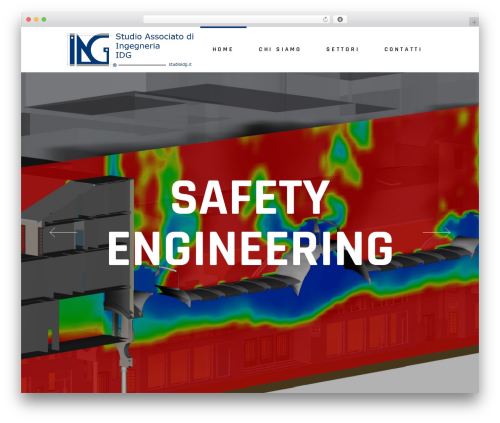This screenshot has height=423, width=500.
Task: Show previous slide with left arrow
Action: click(x=63, y=232)
